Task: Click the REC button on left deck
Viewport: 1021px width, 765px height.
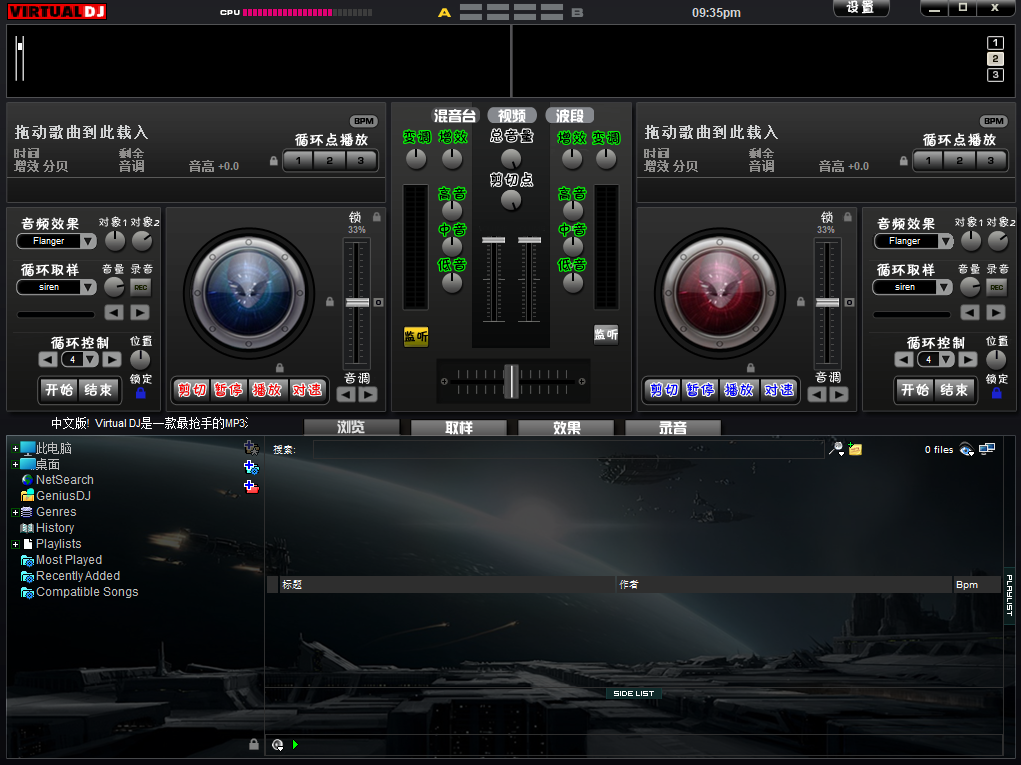Action: (141, 288)
